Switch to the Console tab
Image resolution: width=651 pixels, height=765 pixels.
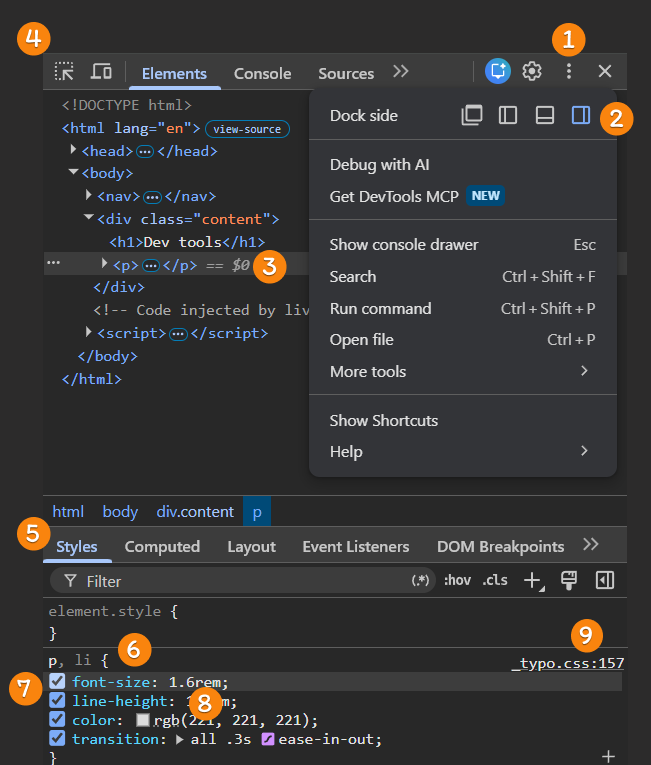point(262,73)
